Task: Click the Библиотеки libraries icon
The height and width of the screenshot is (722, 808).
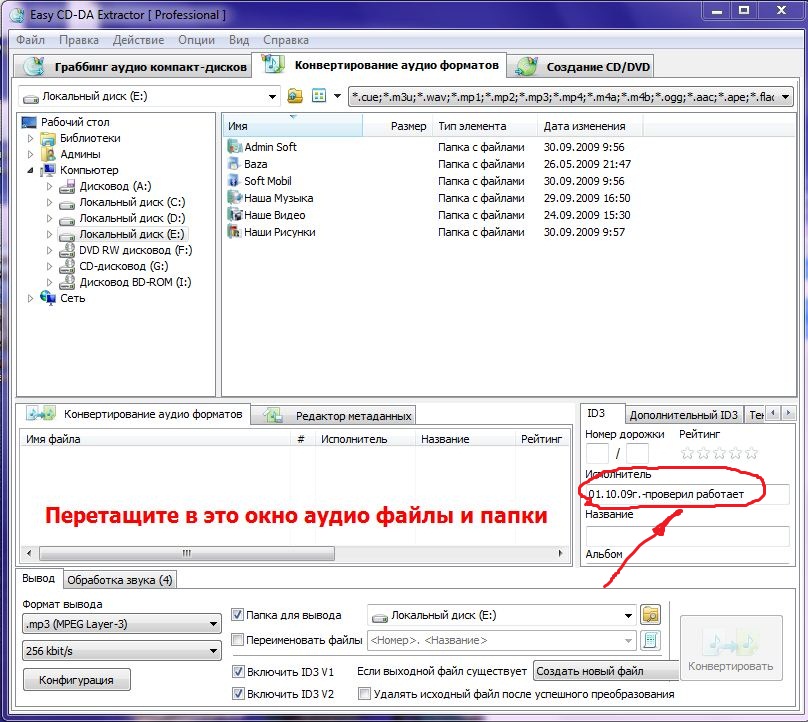Action: pyautogui.click(x=48, y=138)
